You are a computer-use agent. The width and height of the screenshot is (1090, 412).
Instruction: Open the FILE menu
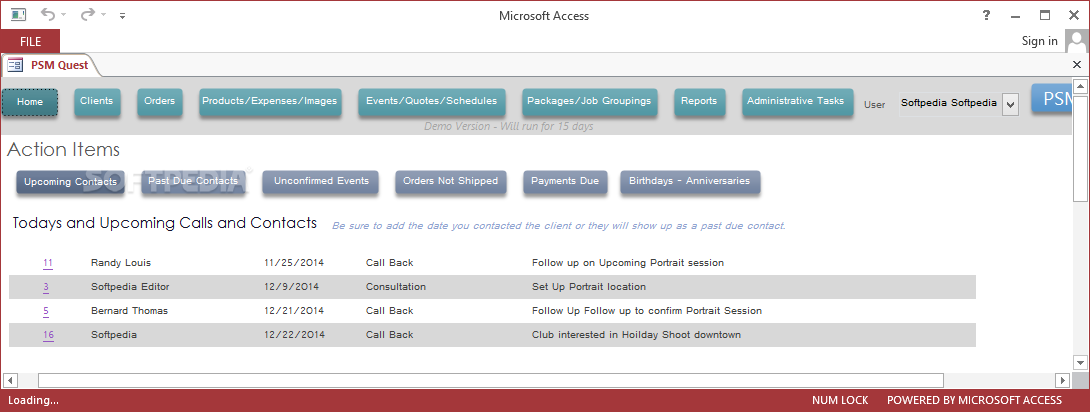click(x=30, y=41)
